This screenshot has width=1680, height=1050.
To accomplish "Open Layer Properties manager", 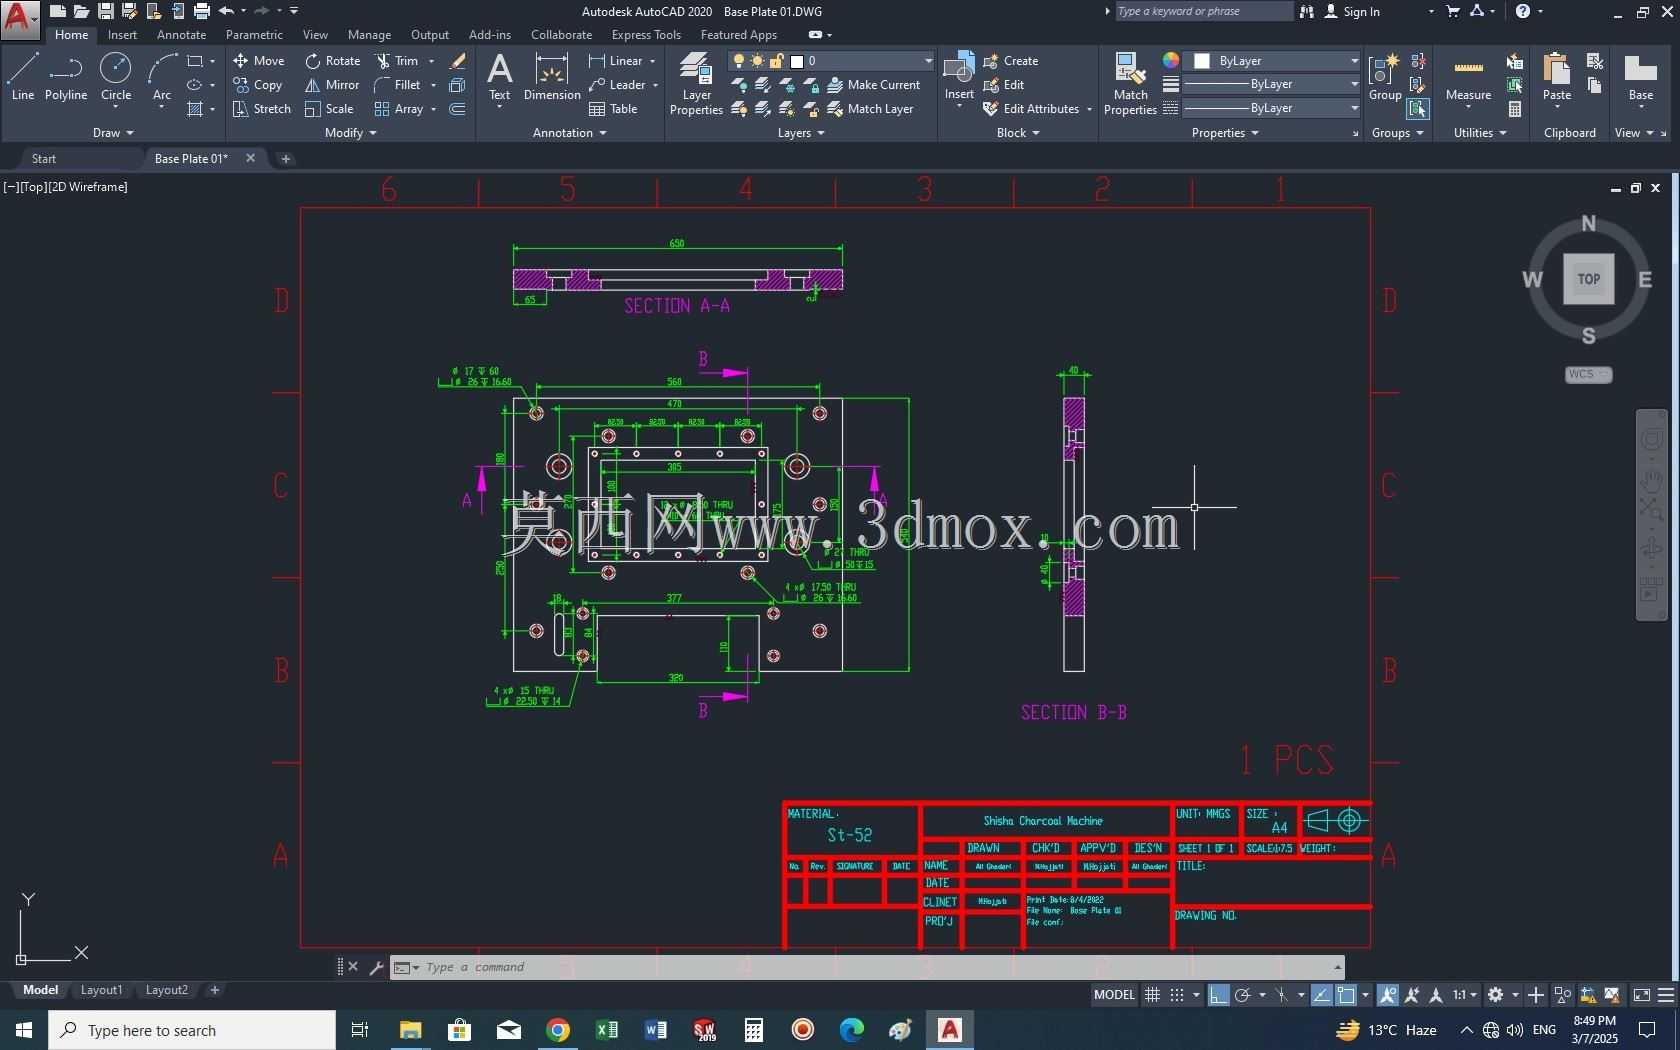I will (696, 85).
